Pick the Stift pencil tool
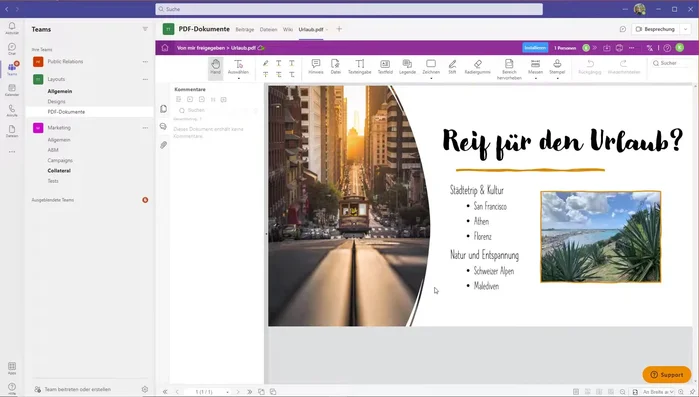This screenshot has width=699, height=397. (452, 66)
